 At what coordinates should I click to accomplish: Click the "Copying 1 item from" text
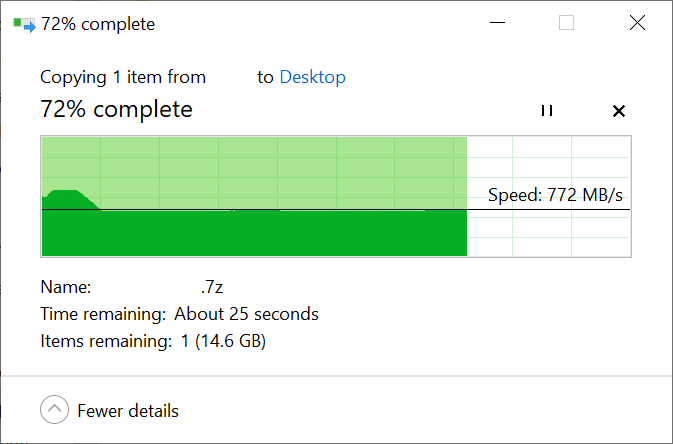(x=123, y=77)
